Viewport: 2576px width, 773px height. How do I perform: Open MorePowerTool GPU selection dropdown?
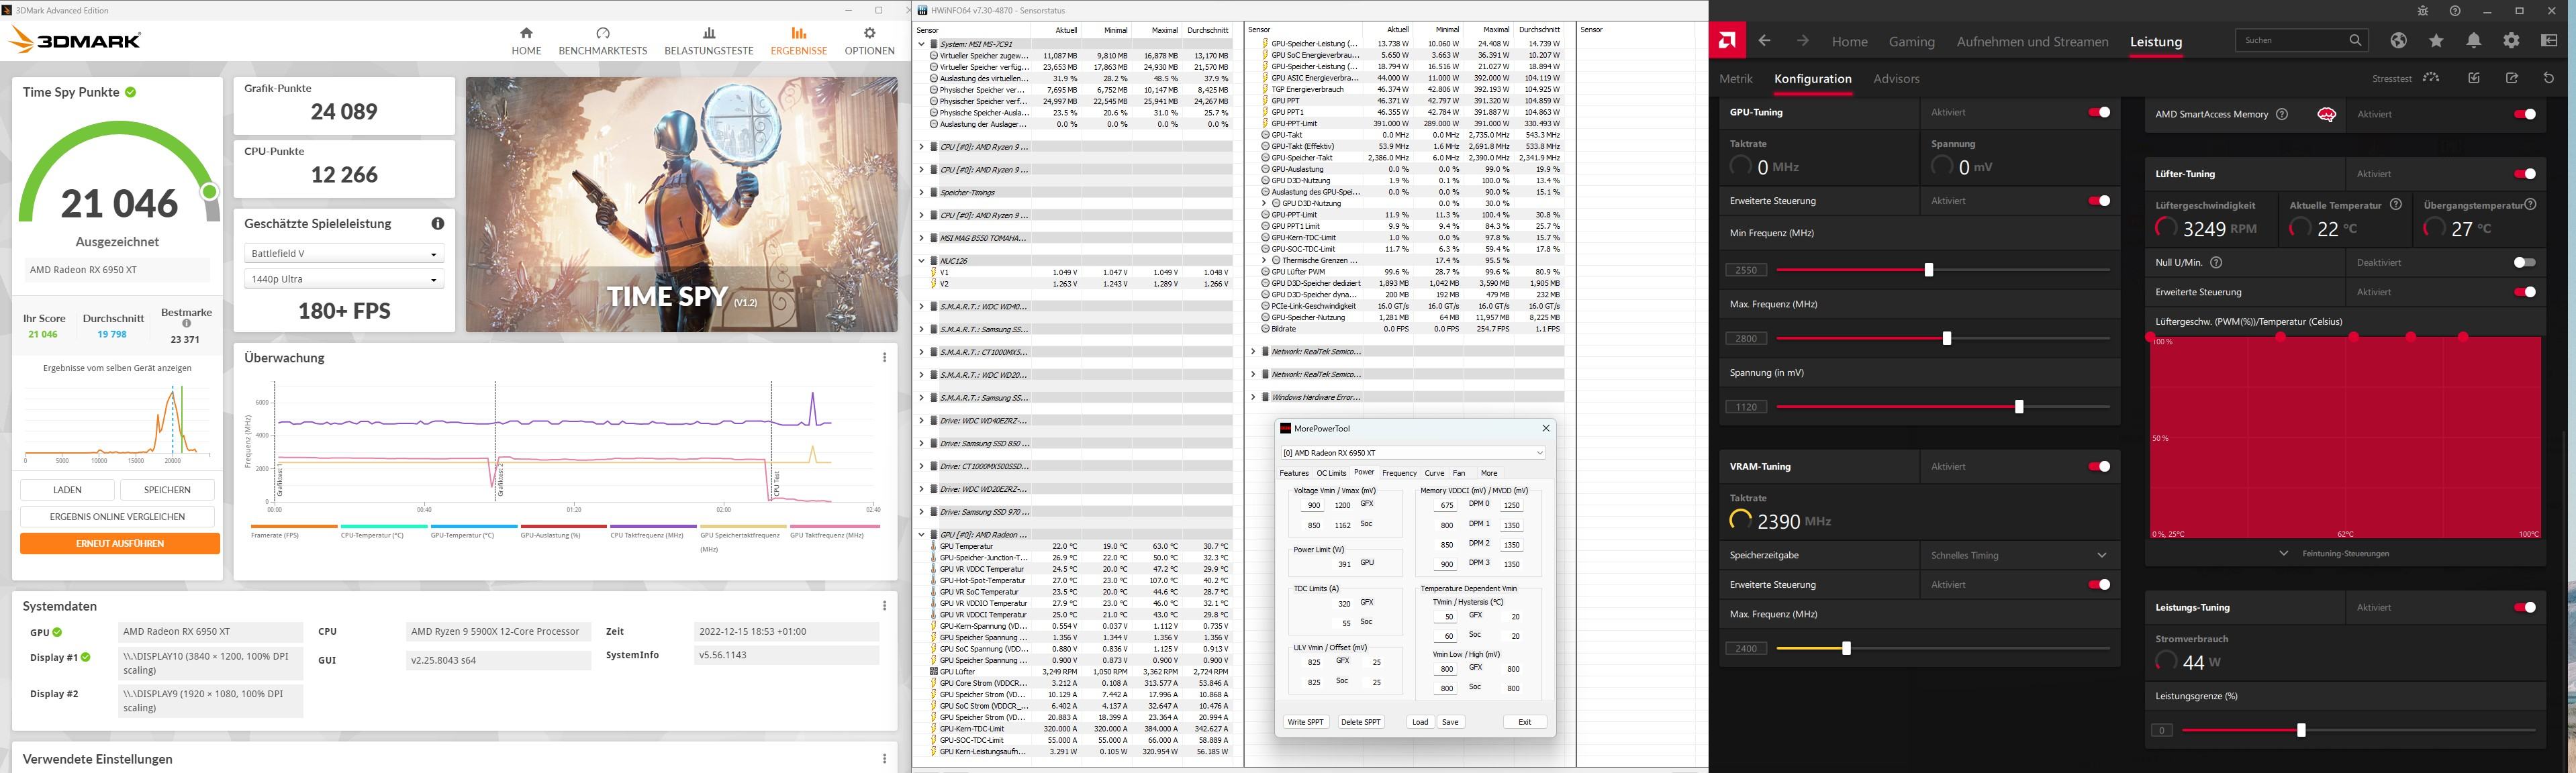[x=1413, y=453]
